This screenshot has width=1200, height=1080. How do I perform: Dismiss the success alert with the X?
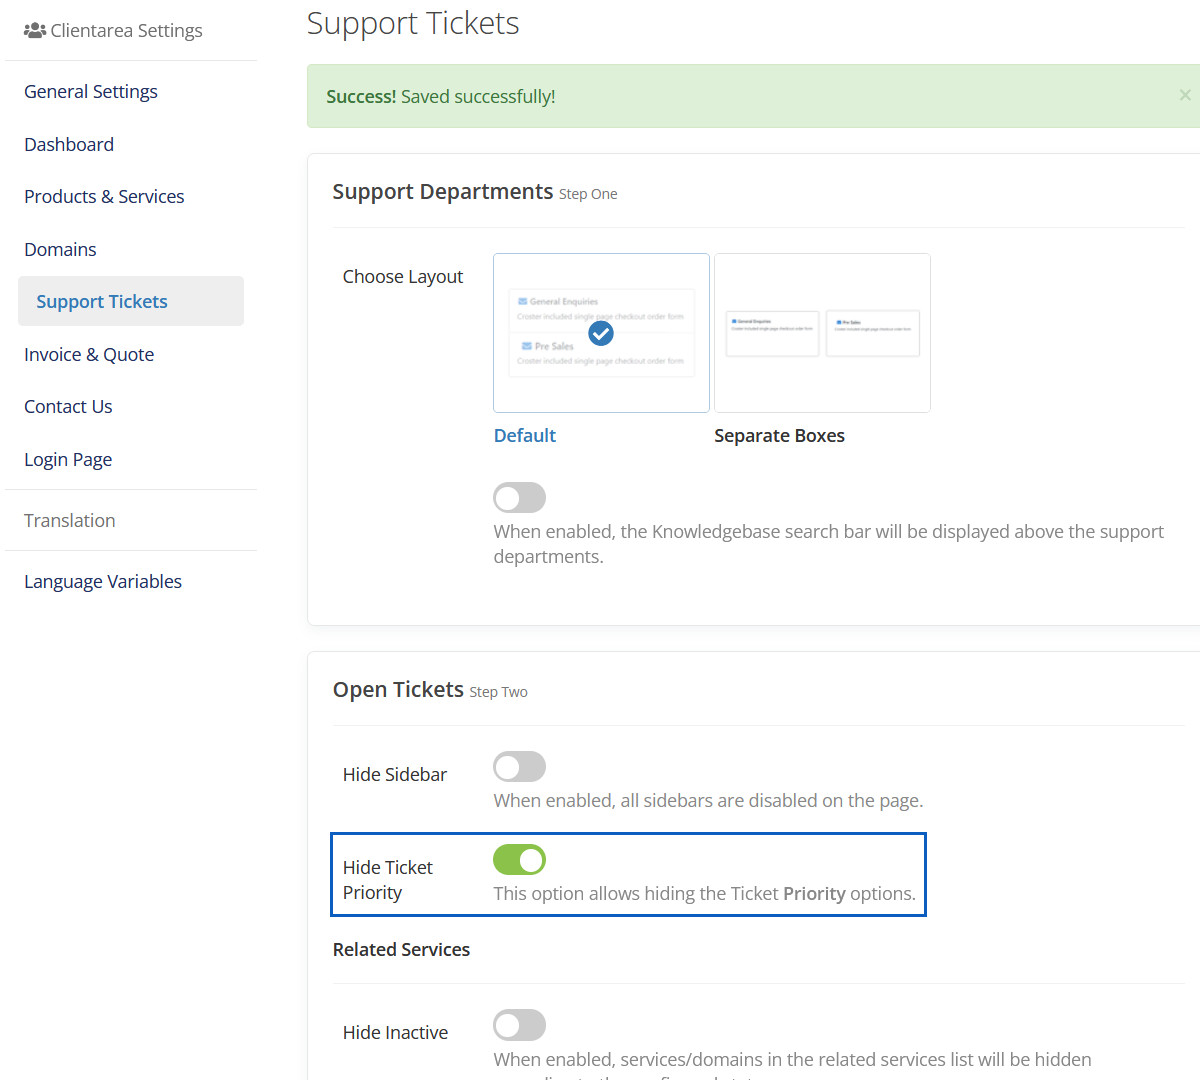(x=1185, y=95)
